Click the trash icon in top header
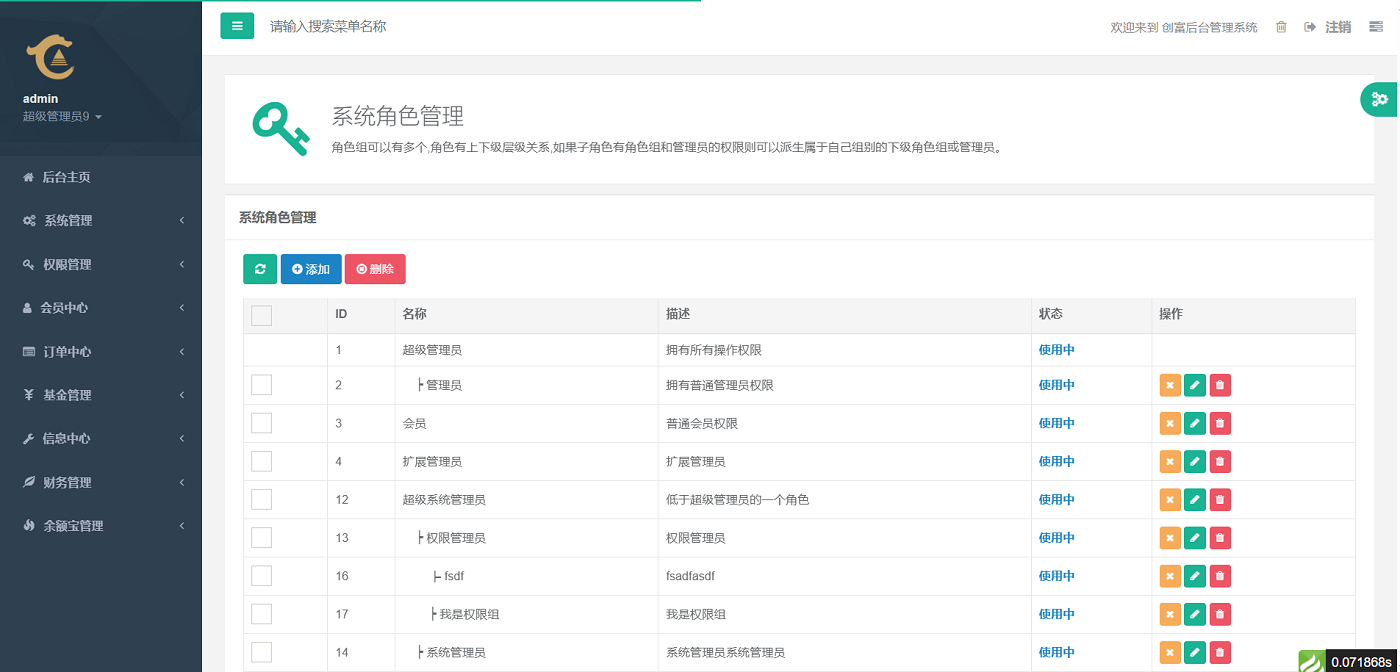 point(1281,27)
